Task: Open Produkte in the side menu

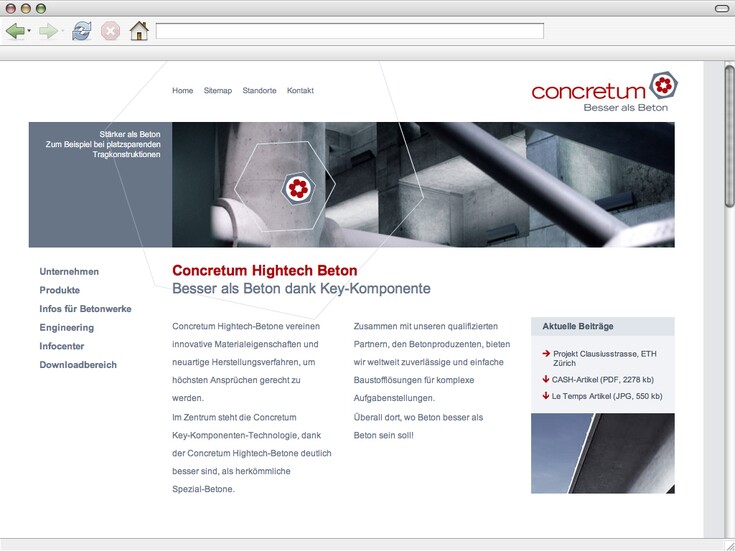Action: (60, 290)
